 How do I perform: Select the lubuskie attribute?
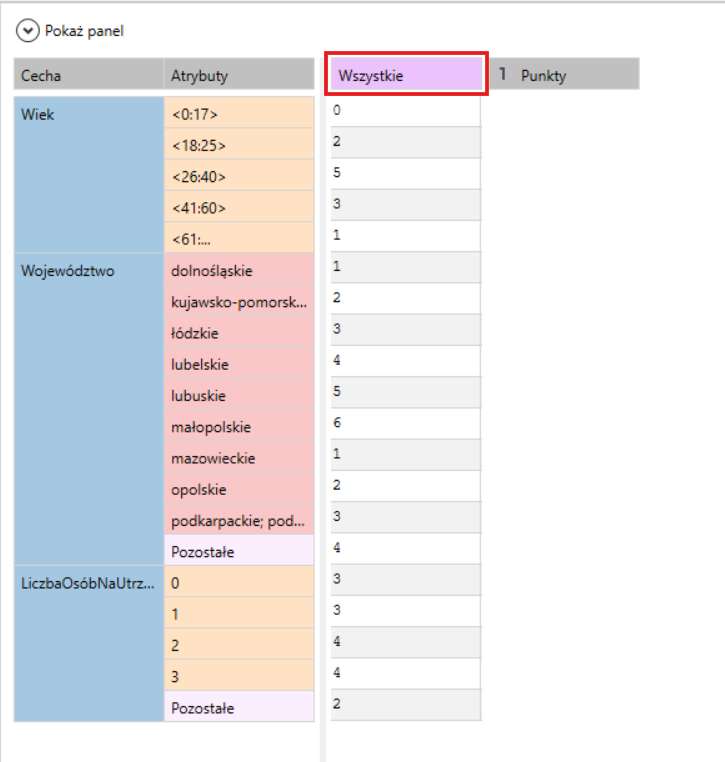(239, 394)
